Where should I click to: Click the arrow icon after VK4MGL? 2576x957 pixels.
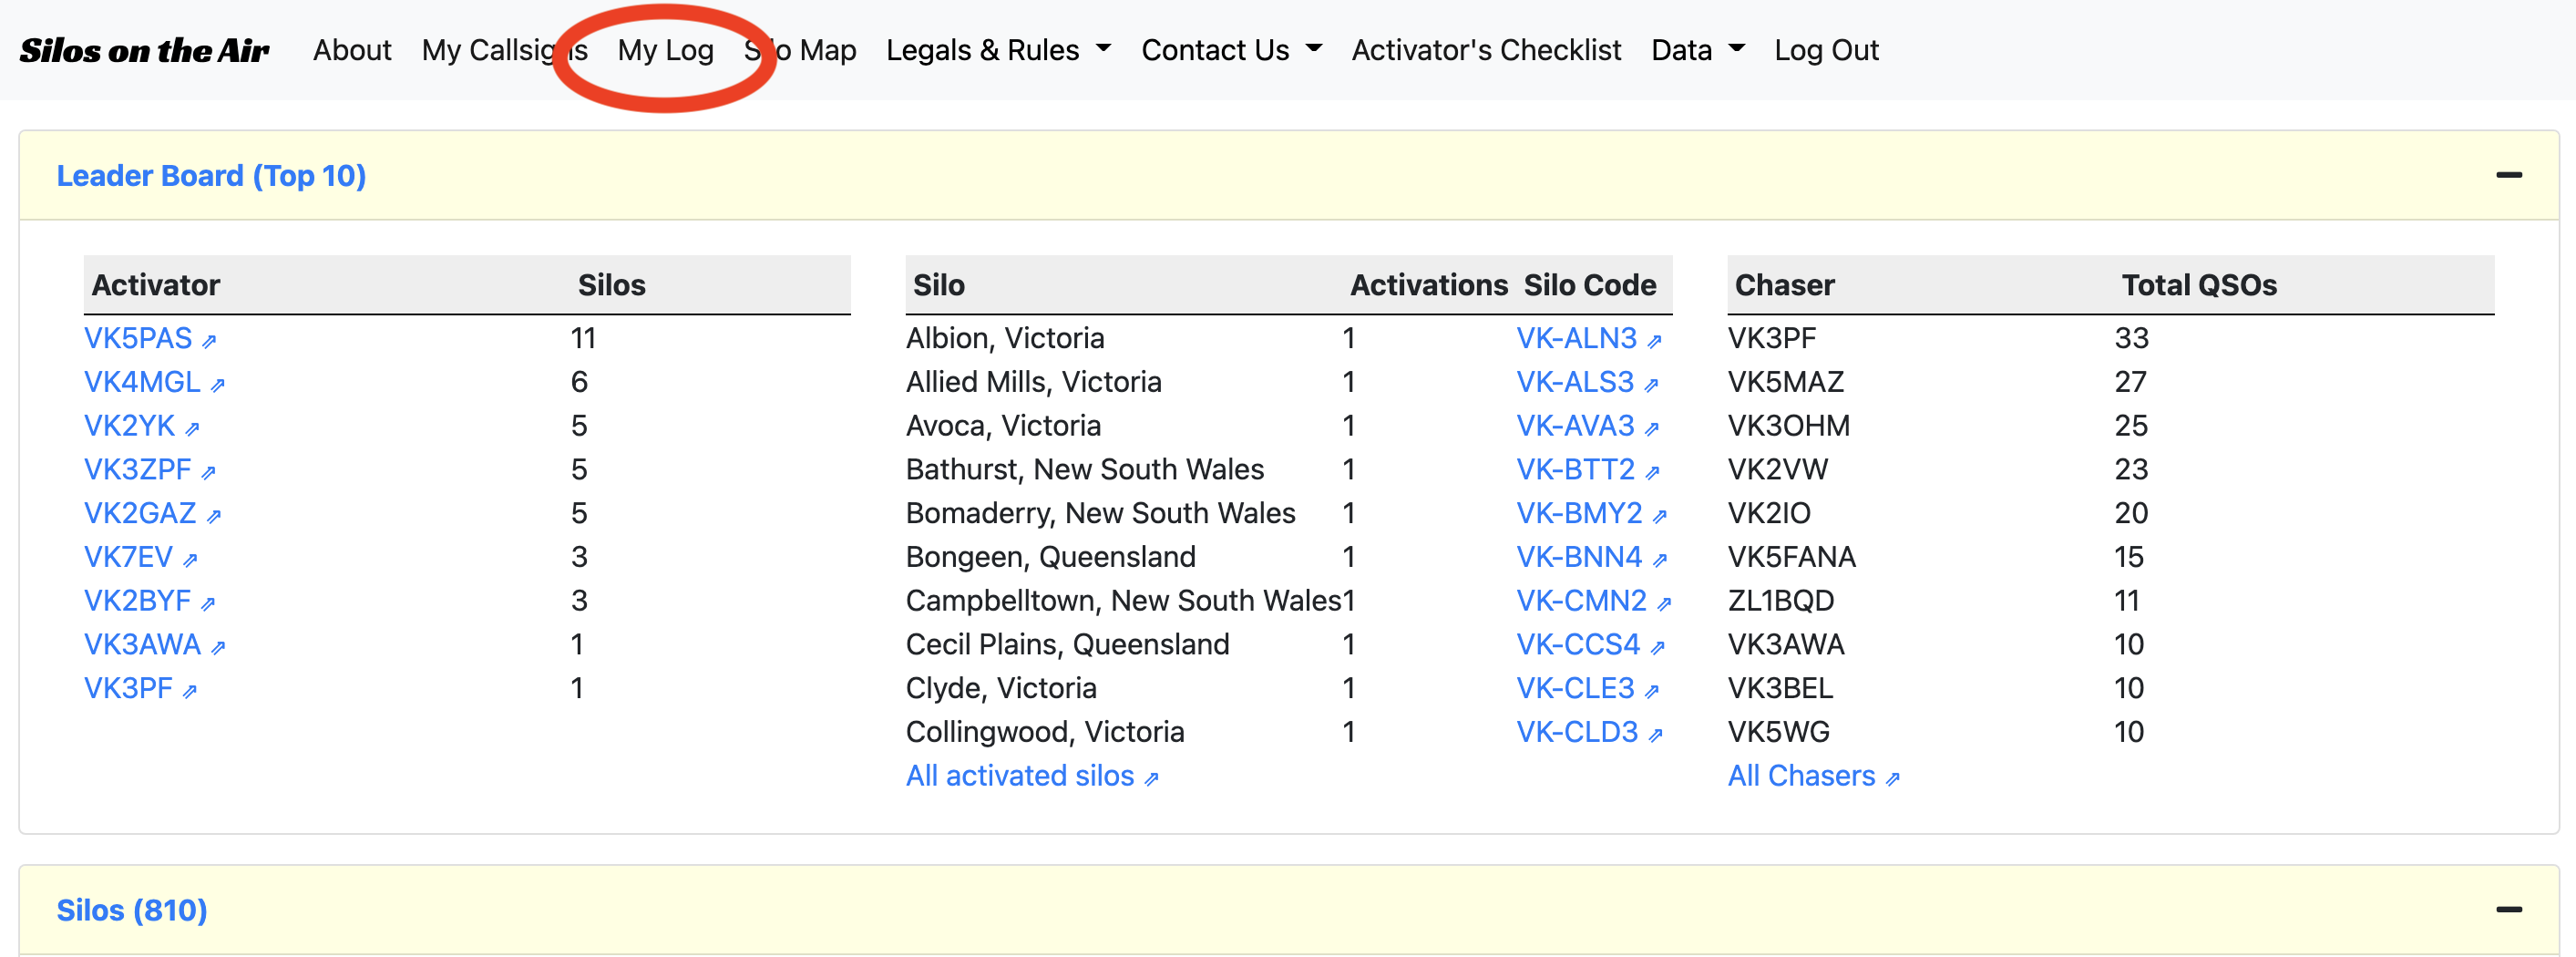pos(218,384)
